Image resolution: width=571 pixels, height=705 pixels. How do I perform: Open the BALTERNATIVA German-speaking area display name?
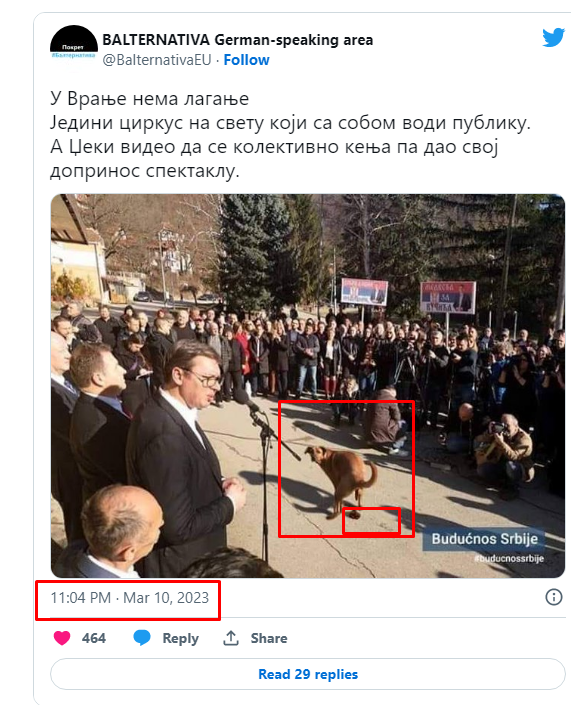pos(237,40)
